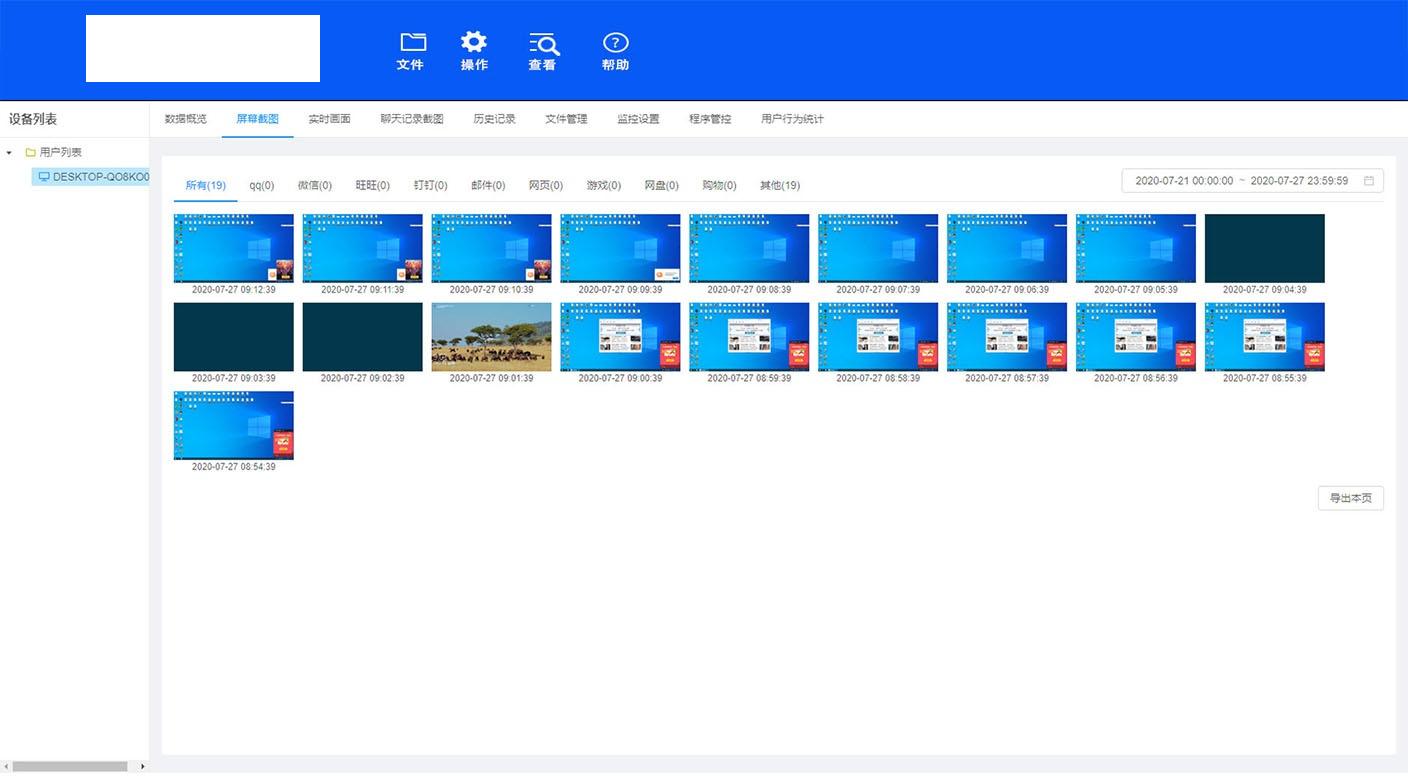Click the calendar icon in date range
The image size is (1408, 776).
pos(1369,181)
